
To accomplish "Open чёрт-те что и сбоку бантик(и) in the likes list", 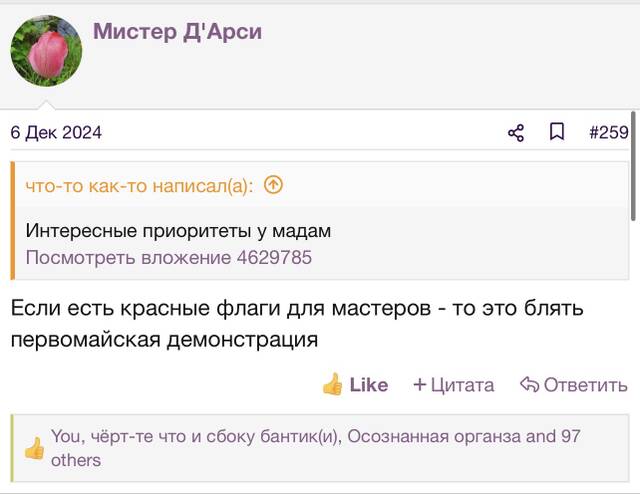I will [216, 436].
